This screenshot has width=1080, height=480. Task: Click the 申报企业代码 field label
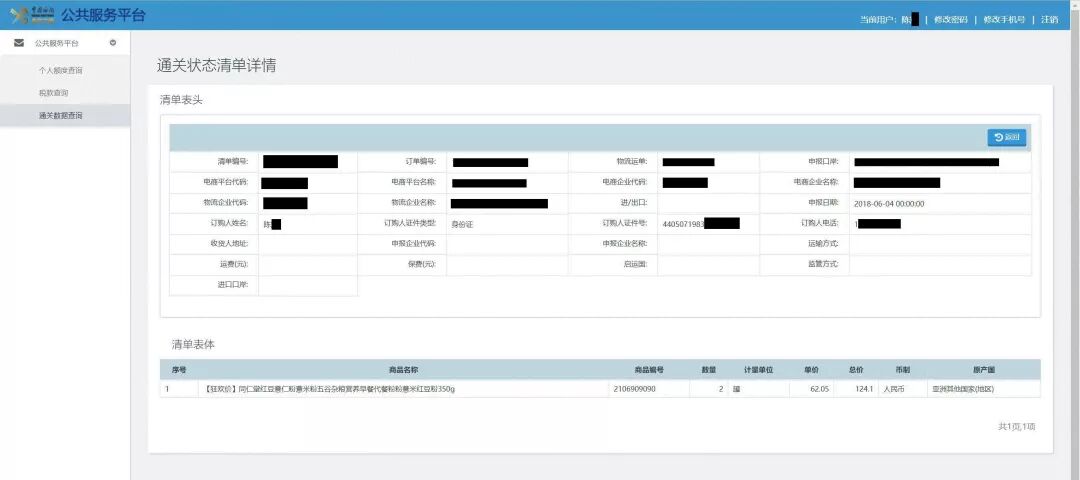(413, 244)
